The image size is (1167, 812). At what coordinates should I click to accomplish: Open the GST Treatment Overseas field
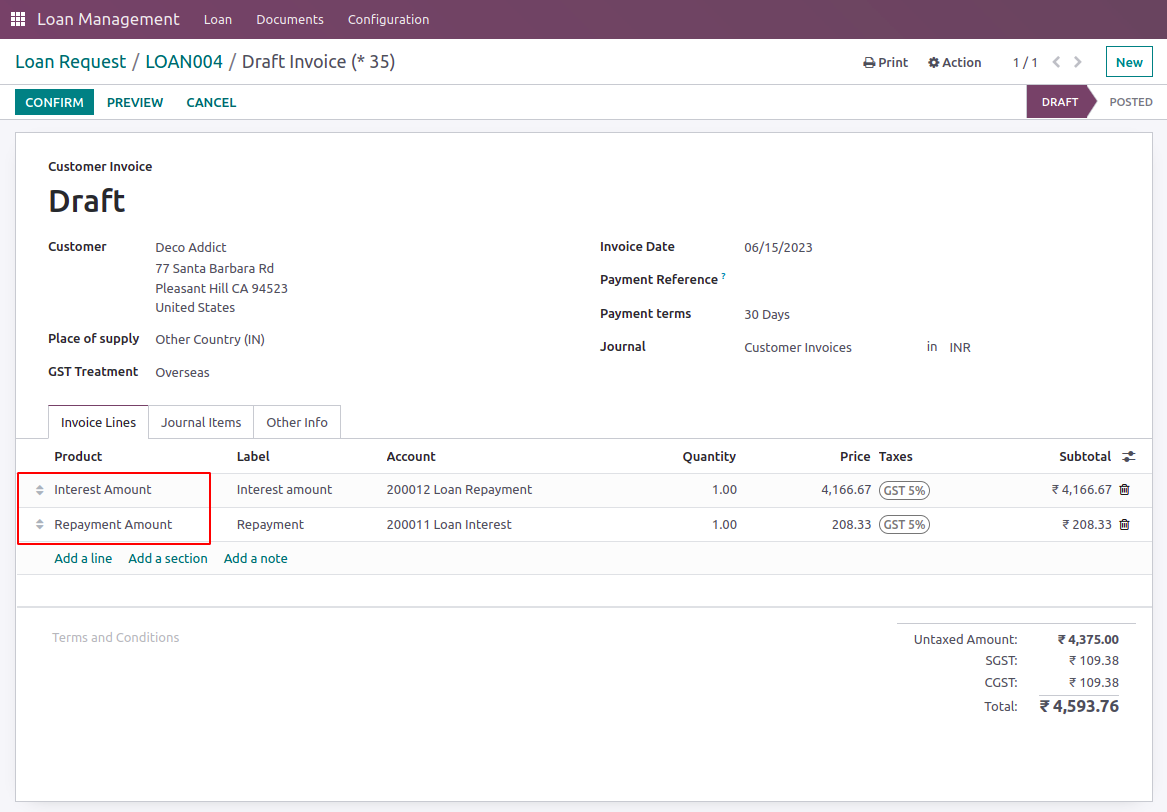[182, 372]
